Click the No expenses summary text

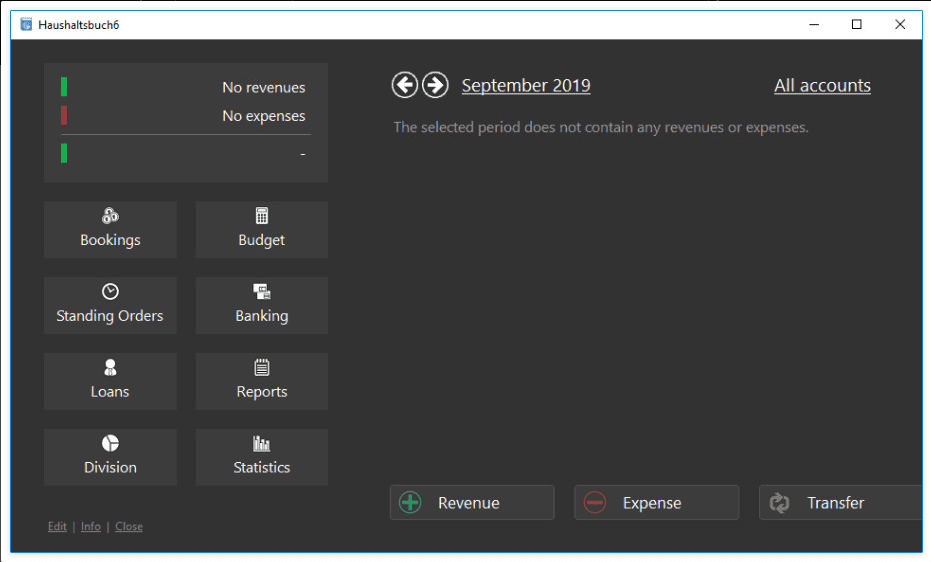click(264, 116)
